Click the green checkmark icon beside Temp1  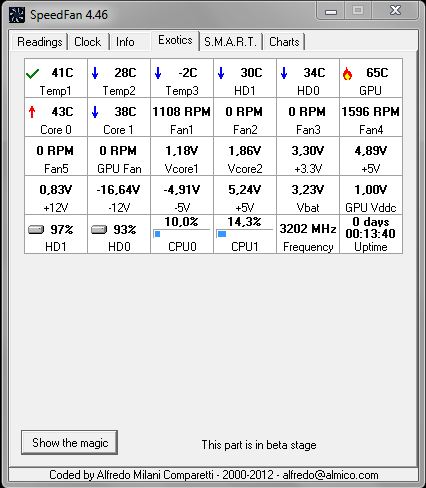[x=32, y=73]
